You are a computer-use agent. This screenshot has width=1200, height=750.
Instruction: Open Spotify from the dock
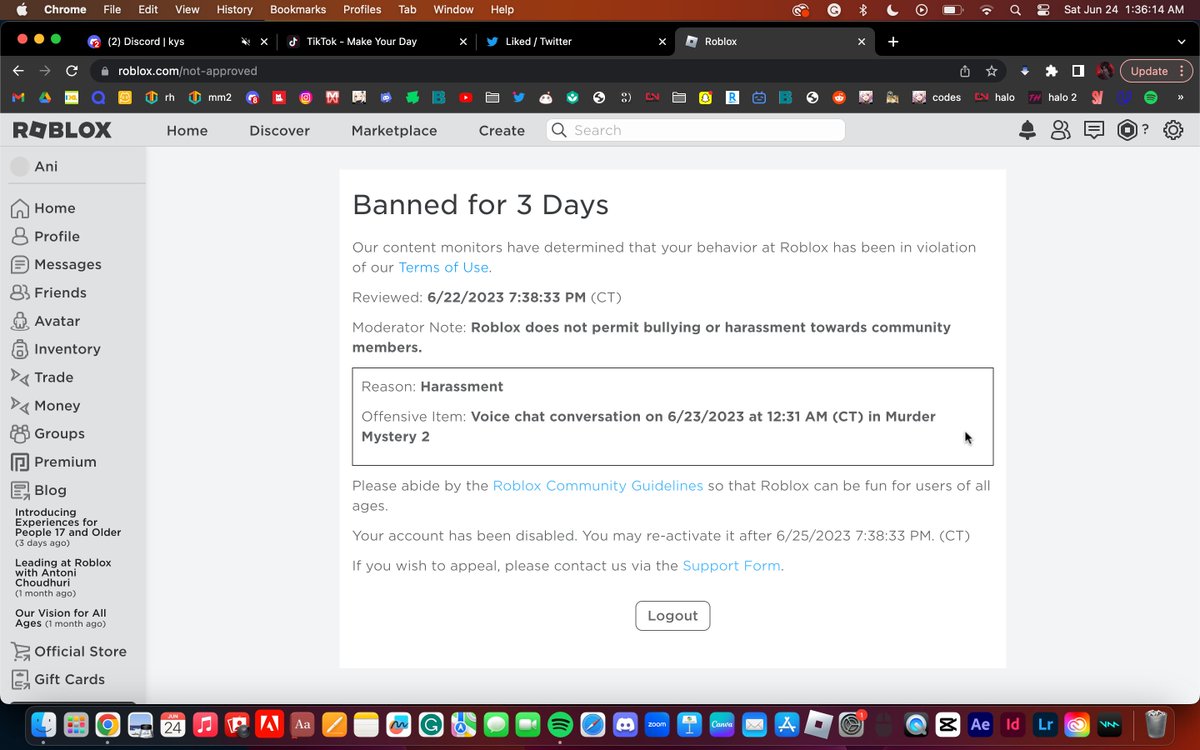pyautogui.click(x=560, y=723)
